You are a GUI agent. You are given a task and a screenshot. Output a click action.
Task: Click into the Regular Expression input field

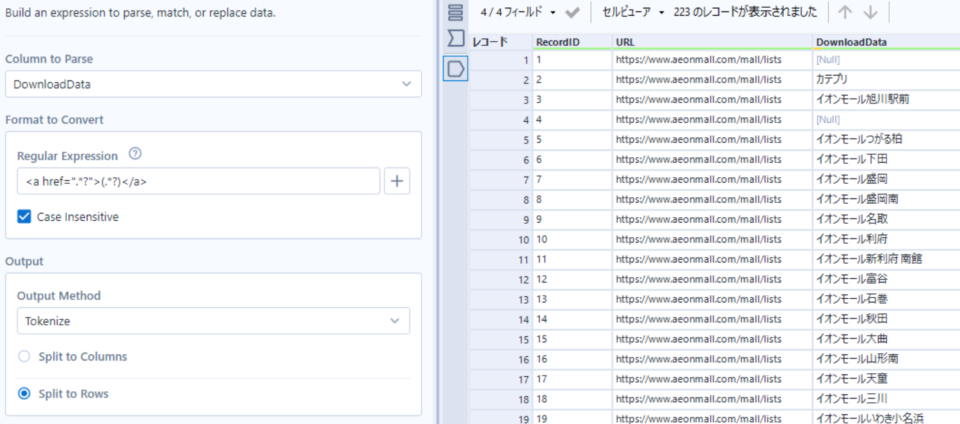coord(198,181)
